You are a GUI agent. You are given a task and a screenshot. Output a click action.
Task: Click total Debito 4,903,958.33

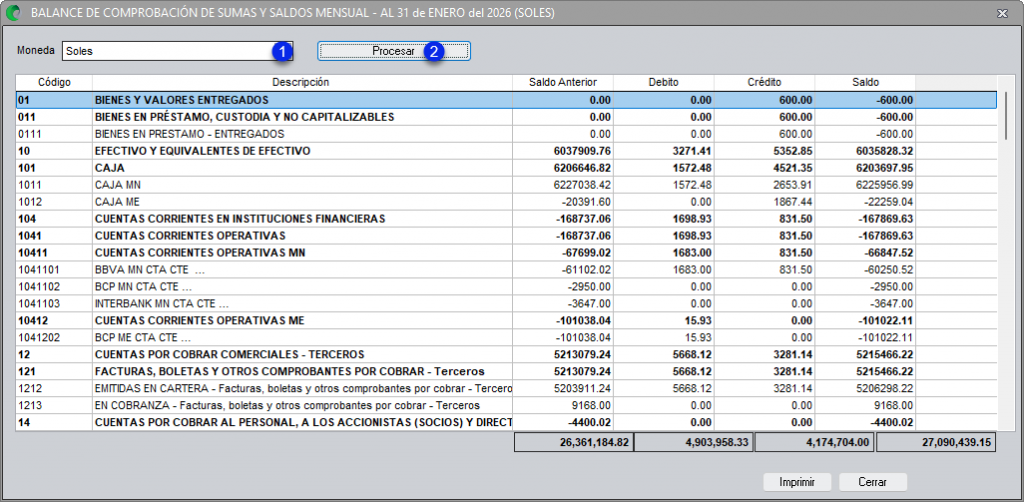tap(694, 443)
